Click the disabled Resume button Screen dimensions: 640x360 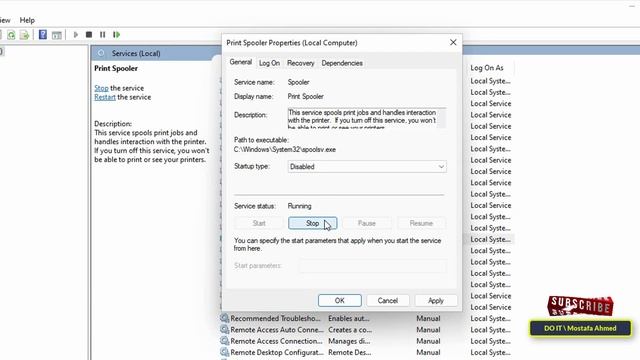421,223
